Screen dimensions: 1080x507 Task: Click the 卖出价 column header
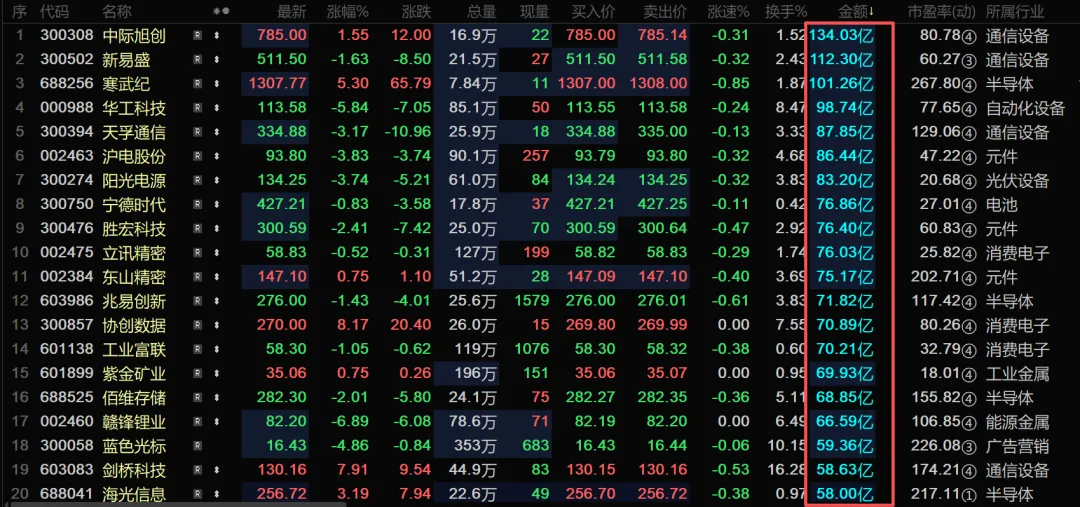click(x=665, y=12)
